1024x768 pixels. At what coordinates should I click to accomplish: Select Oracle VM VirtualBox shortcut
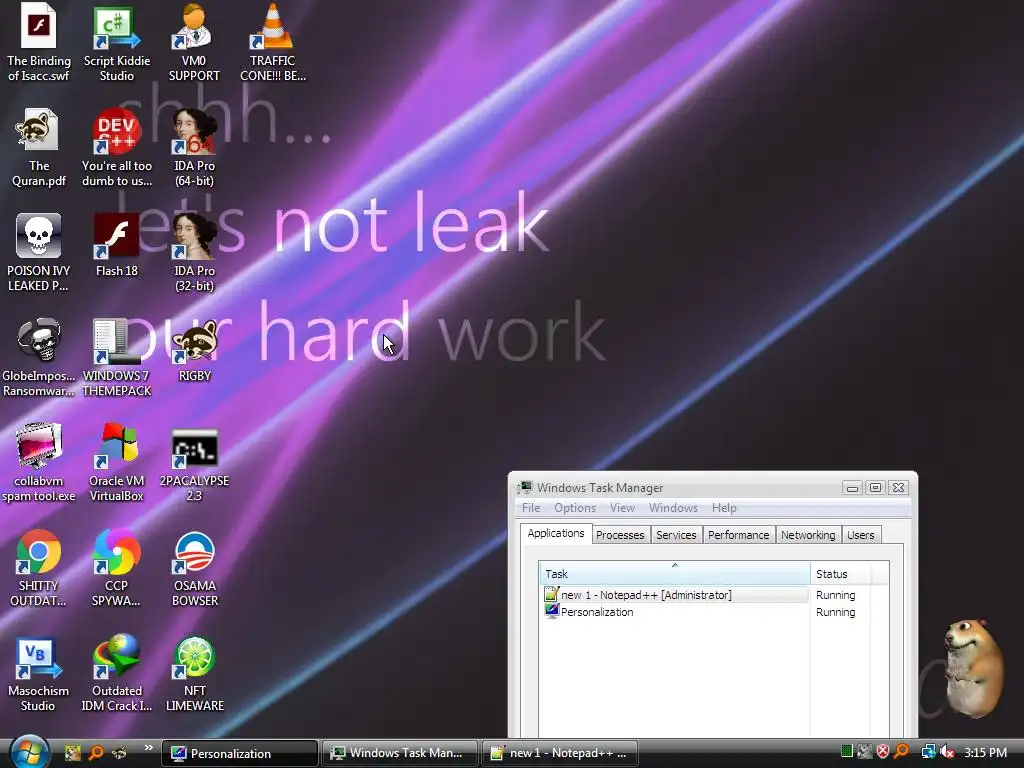117,462
